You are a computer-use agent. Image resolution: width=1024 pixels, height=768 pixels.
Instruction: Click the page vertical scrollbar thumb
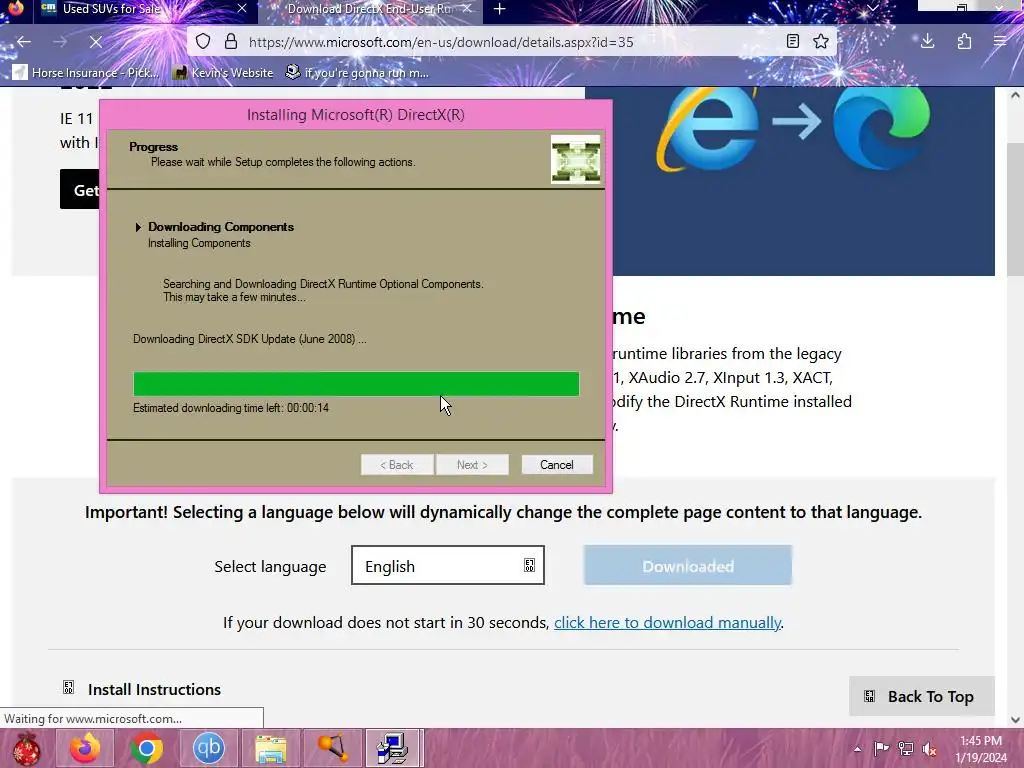[x=1015, y=209]
